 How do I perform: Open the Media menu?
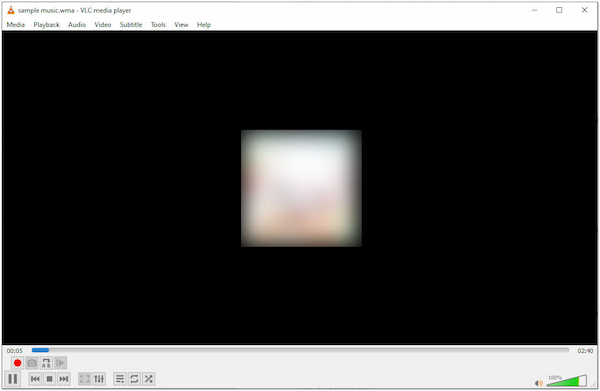pyautogui.click(x=16, y=24)
